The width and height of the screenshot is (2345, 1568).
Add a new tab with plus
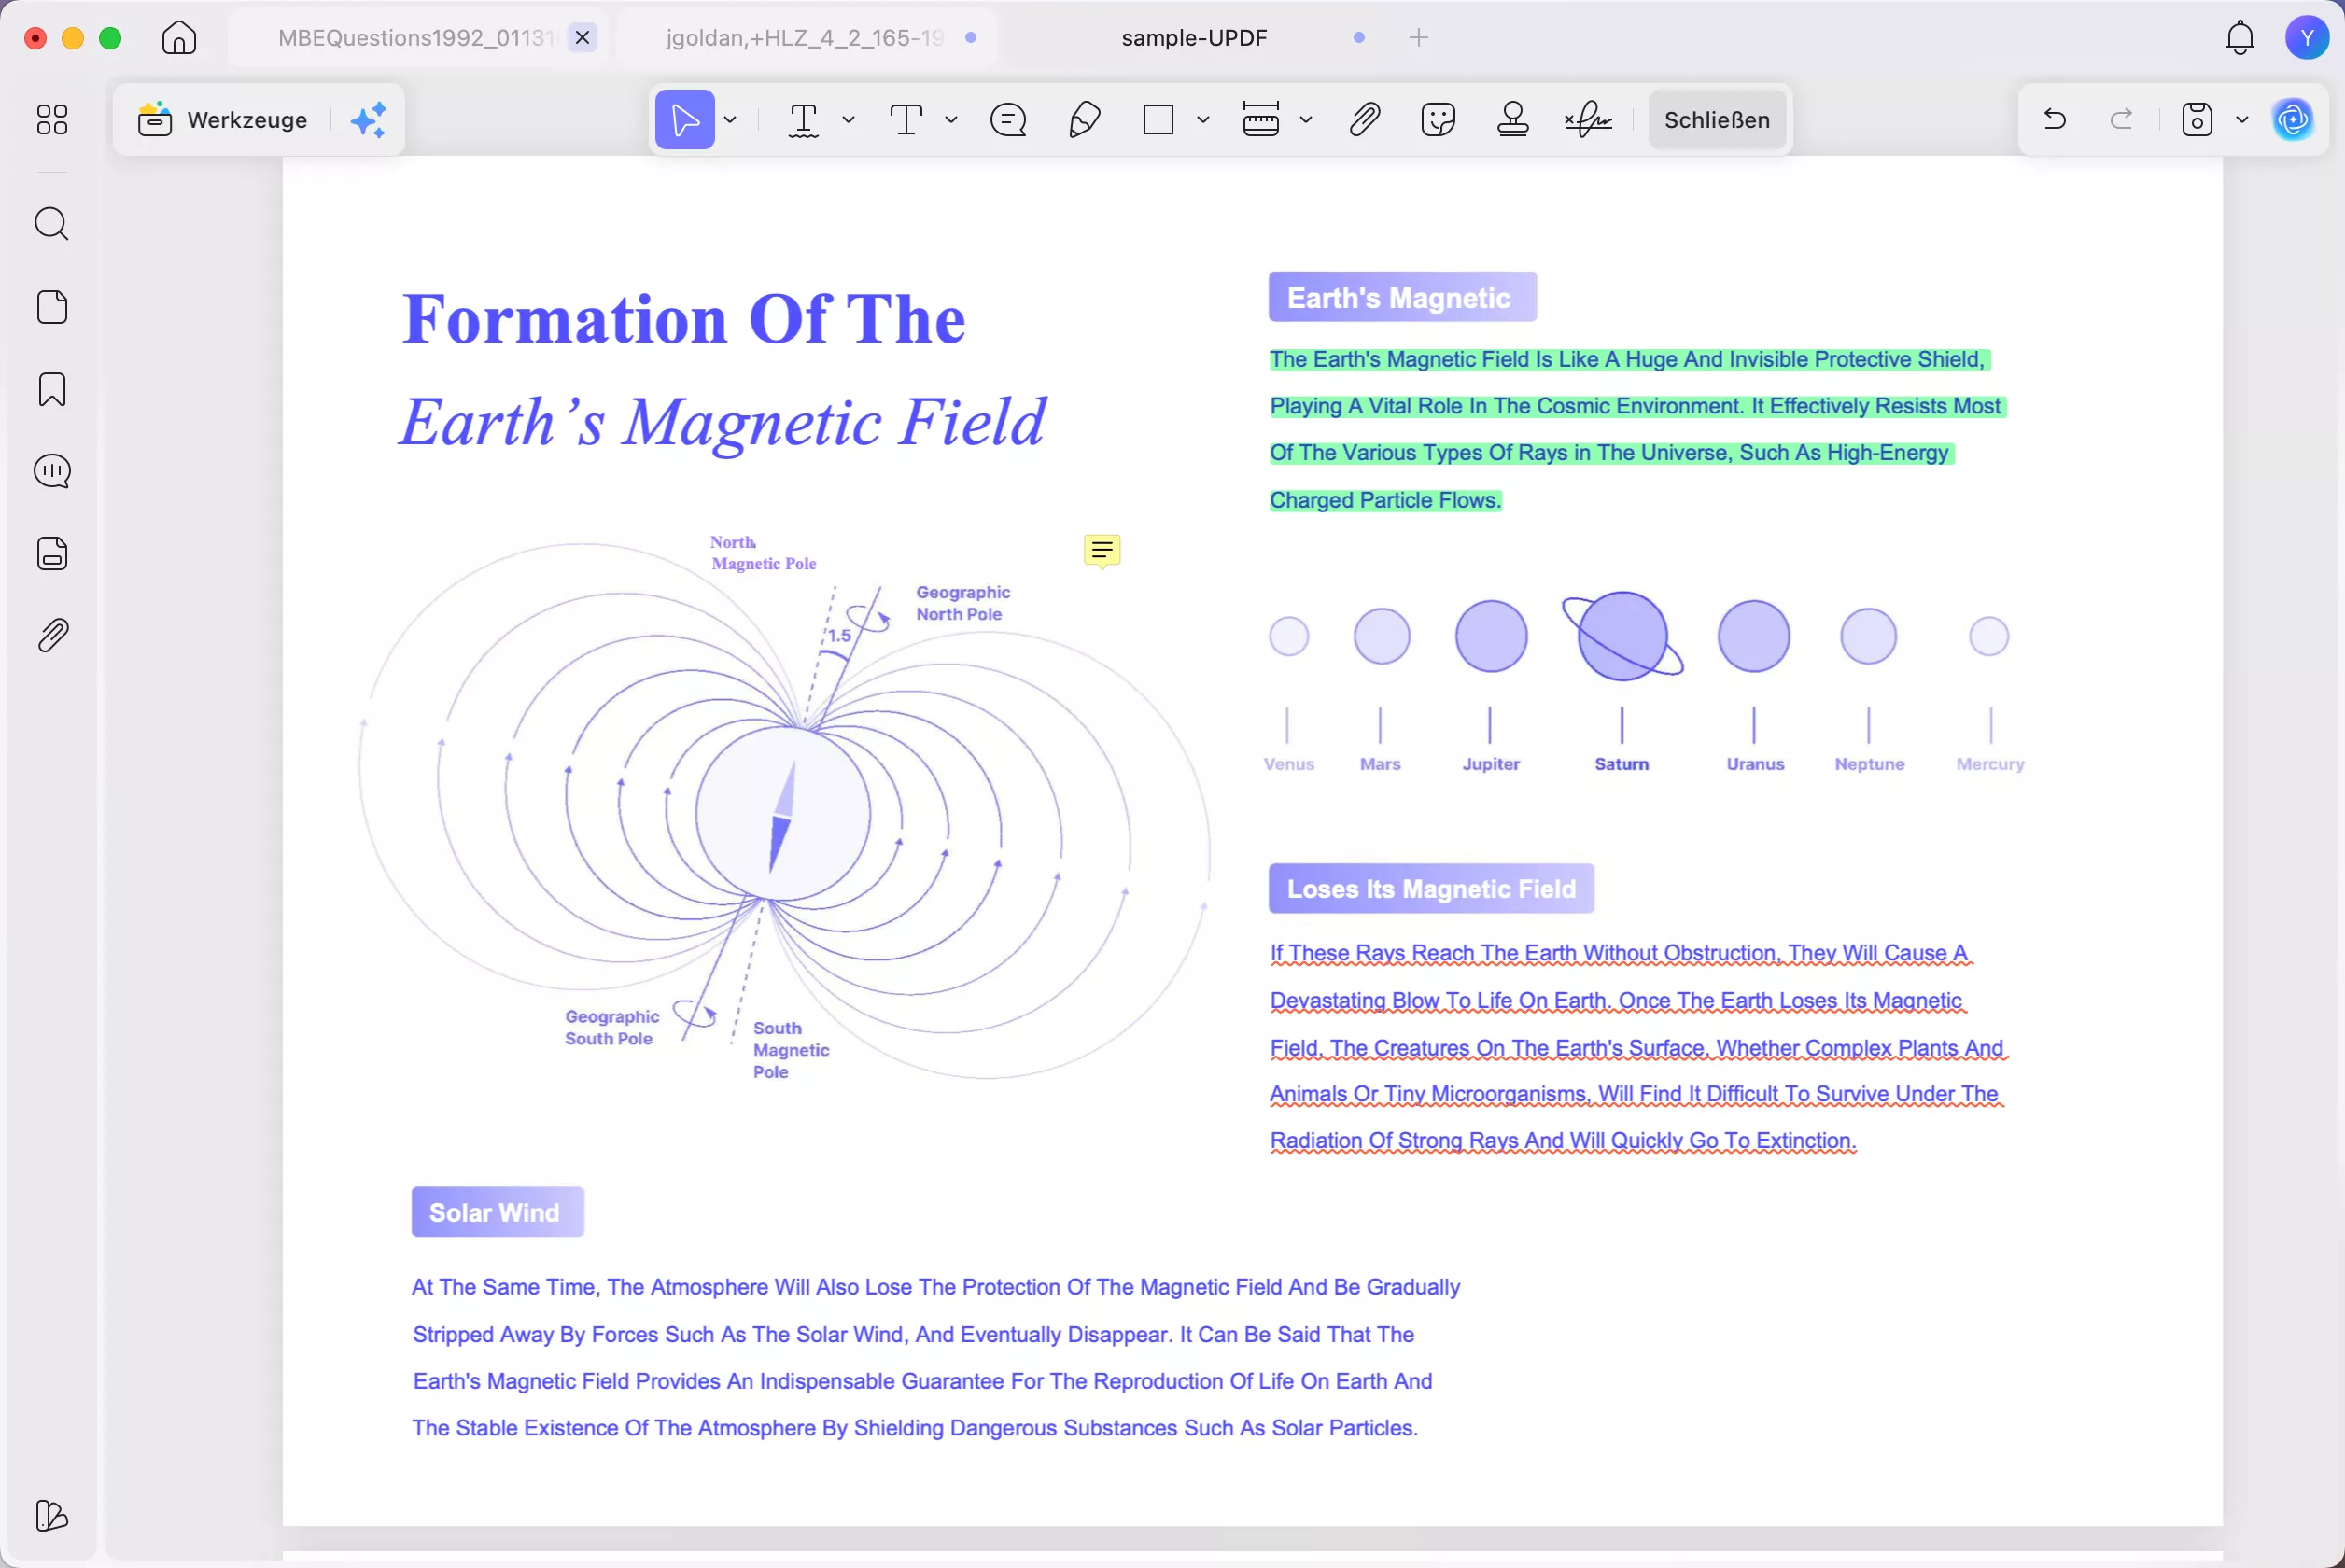tap(1418, 38)
